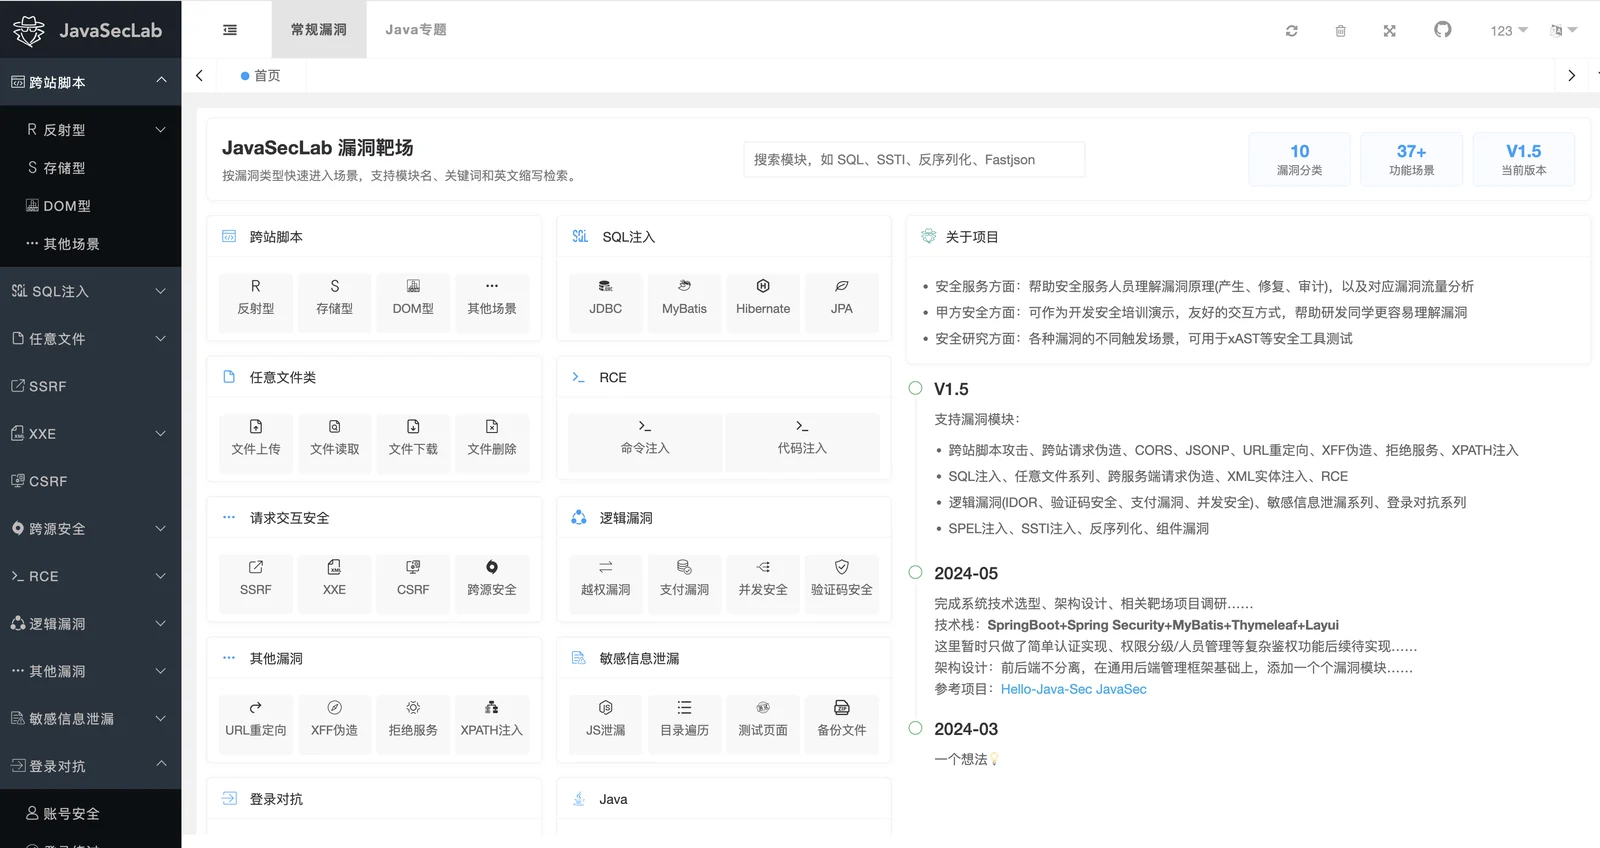1600x848 pixels.
Task: Select DOM型 in the sidebar
Action: point(91,206)
